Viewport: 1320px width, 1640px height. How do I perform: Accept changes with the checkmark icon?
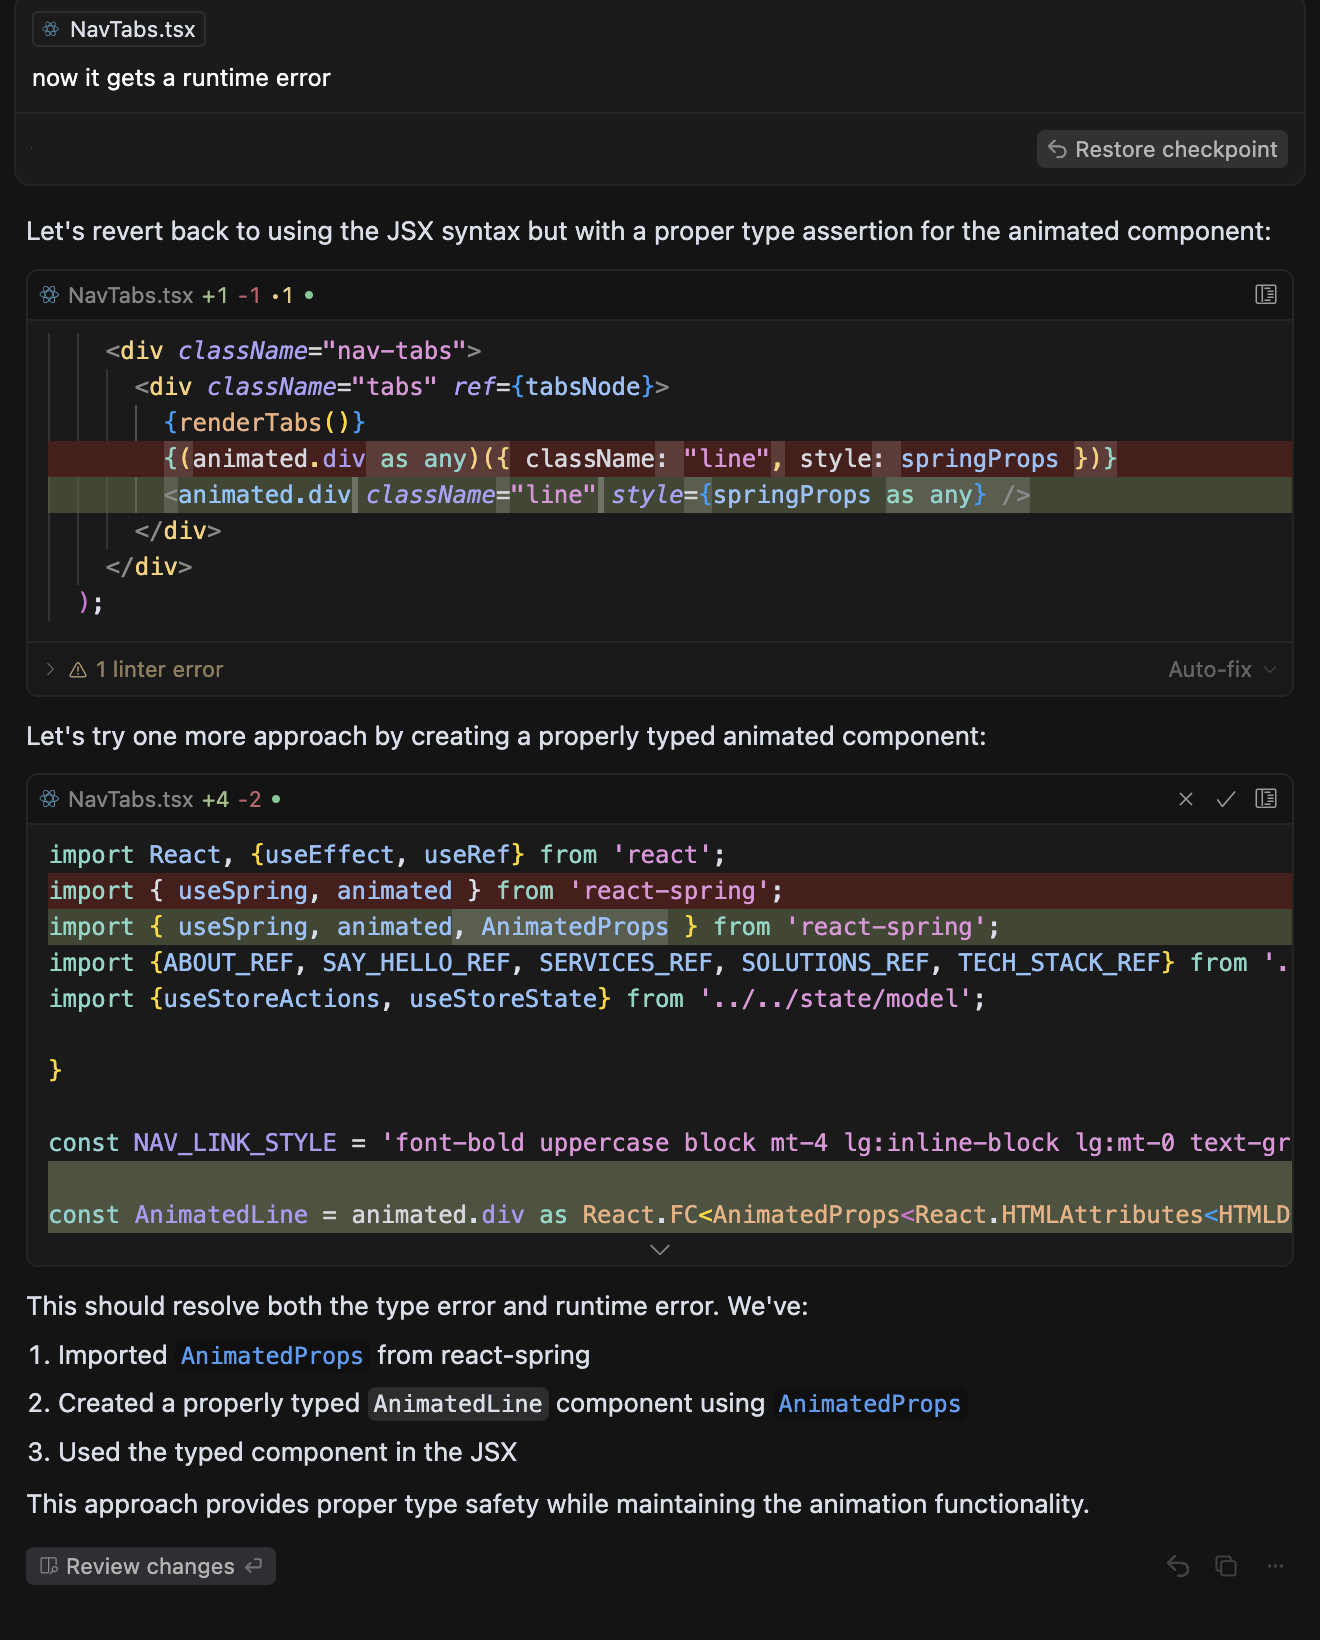1226,799
